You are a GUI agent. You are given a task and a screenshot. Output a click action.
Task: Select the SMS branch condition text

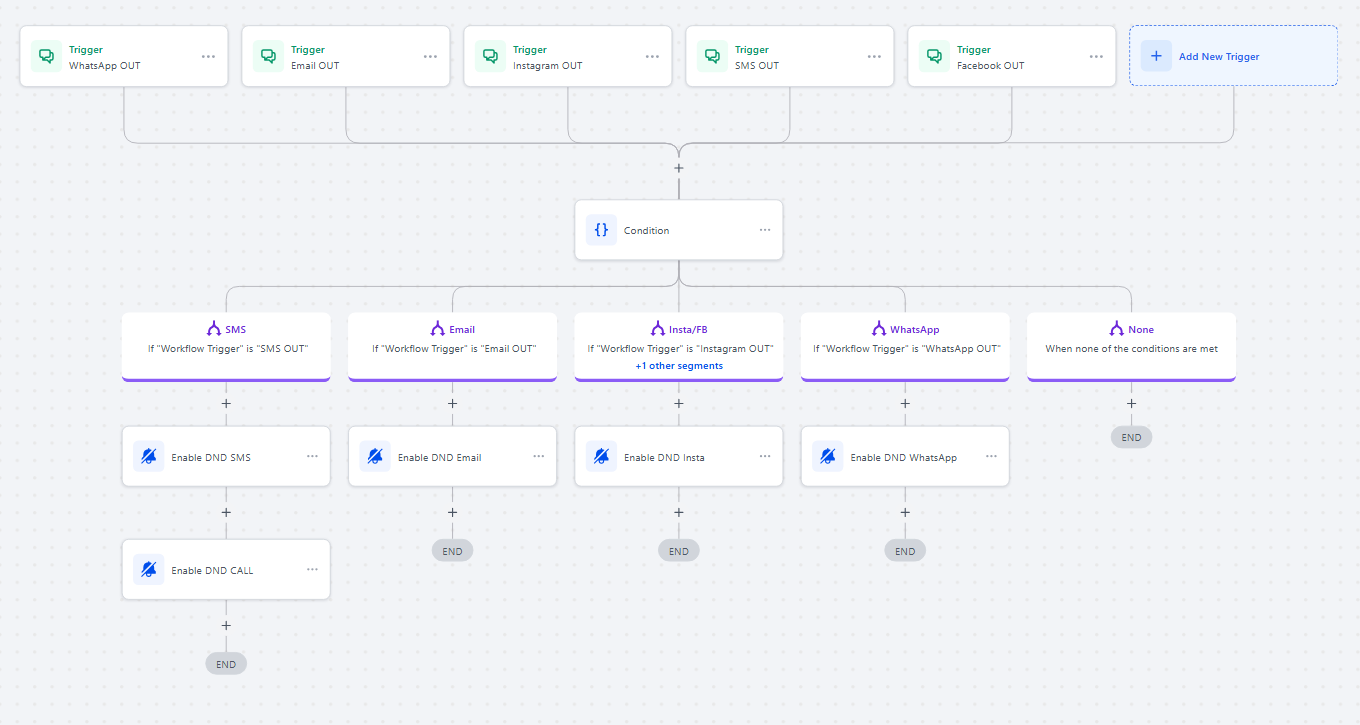click(x=226, y=349)
